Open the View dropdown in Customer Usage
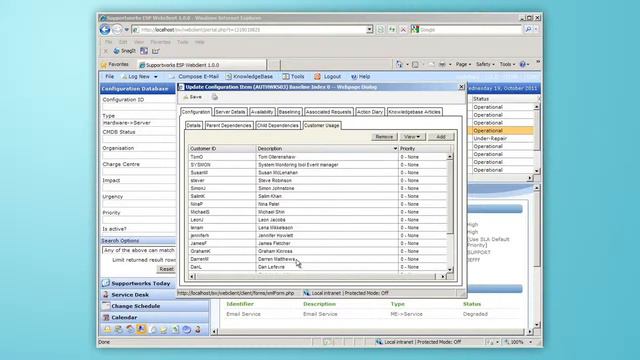The width and height of the screenshot is (640, 360). click(412, 137)
